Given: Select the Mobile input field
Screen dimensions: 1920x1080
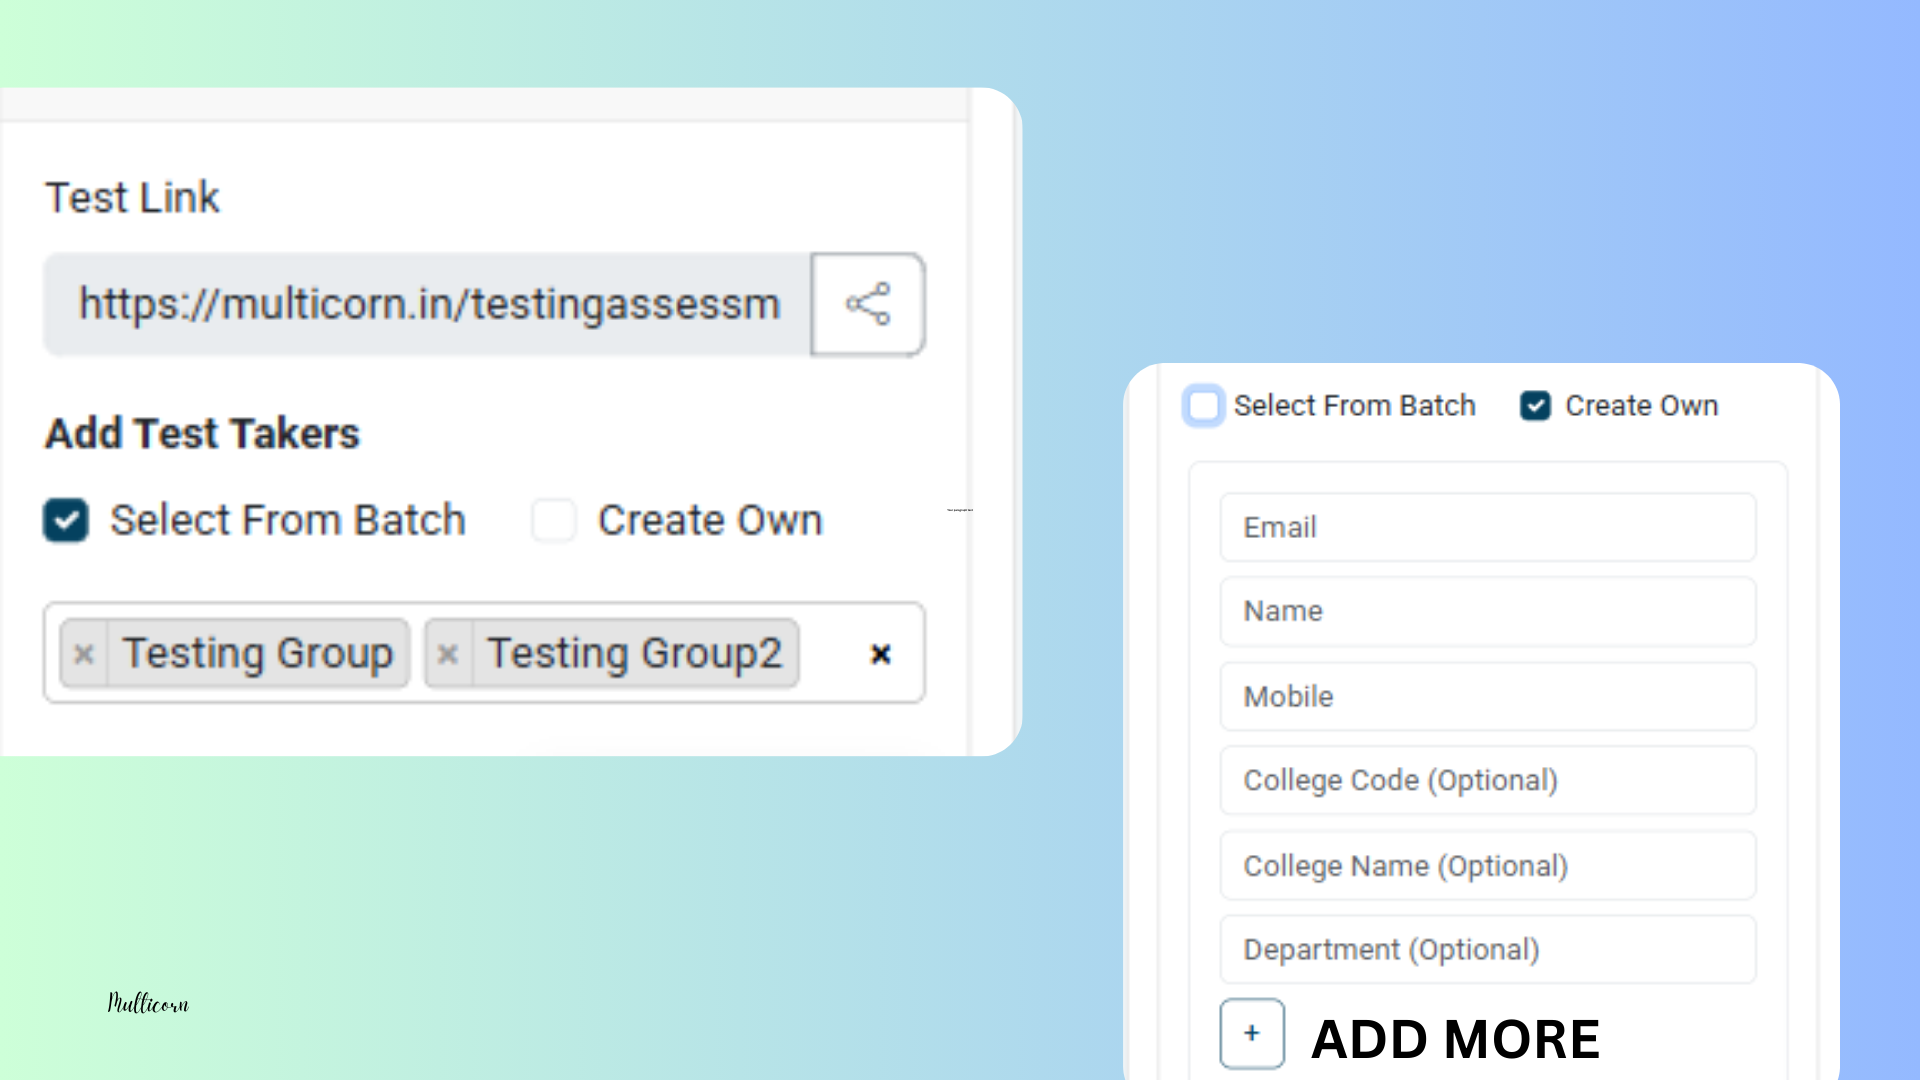Looking at the screenshot, I should coord(1487,696).
